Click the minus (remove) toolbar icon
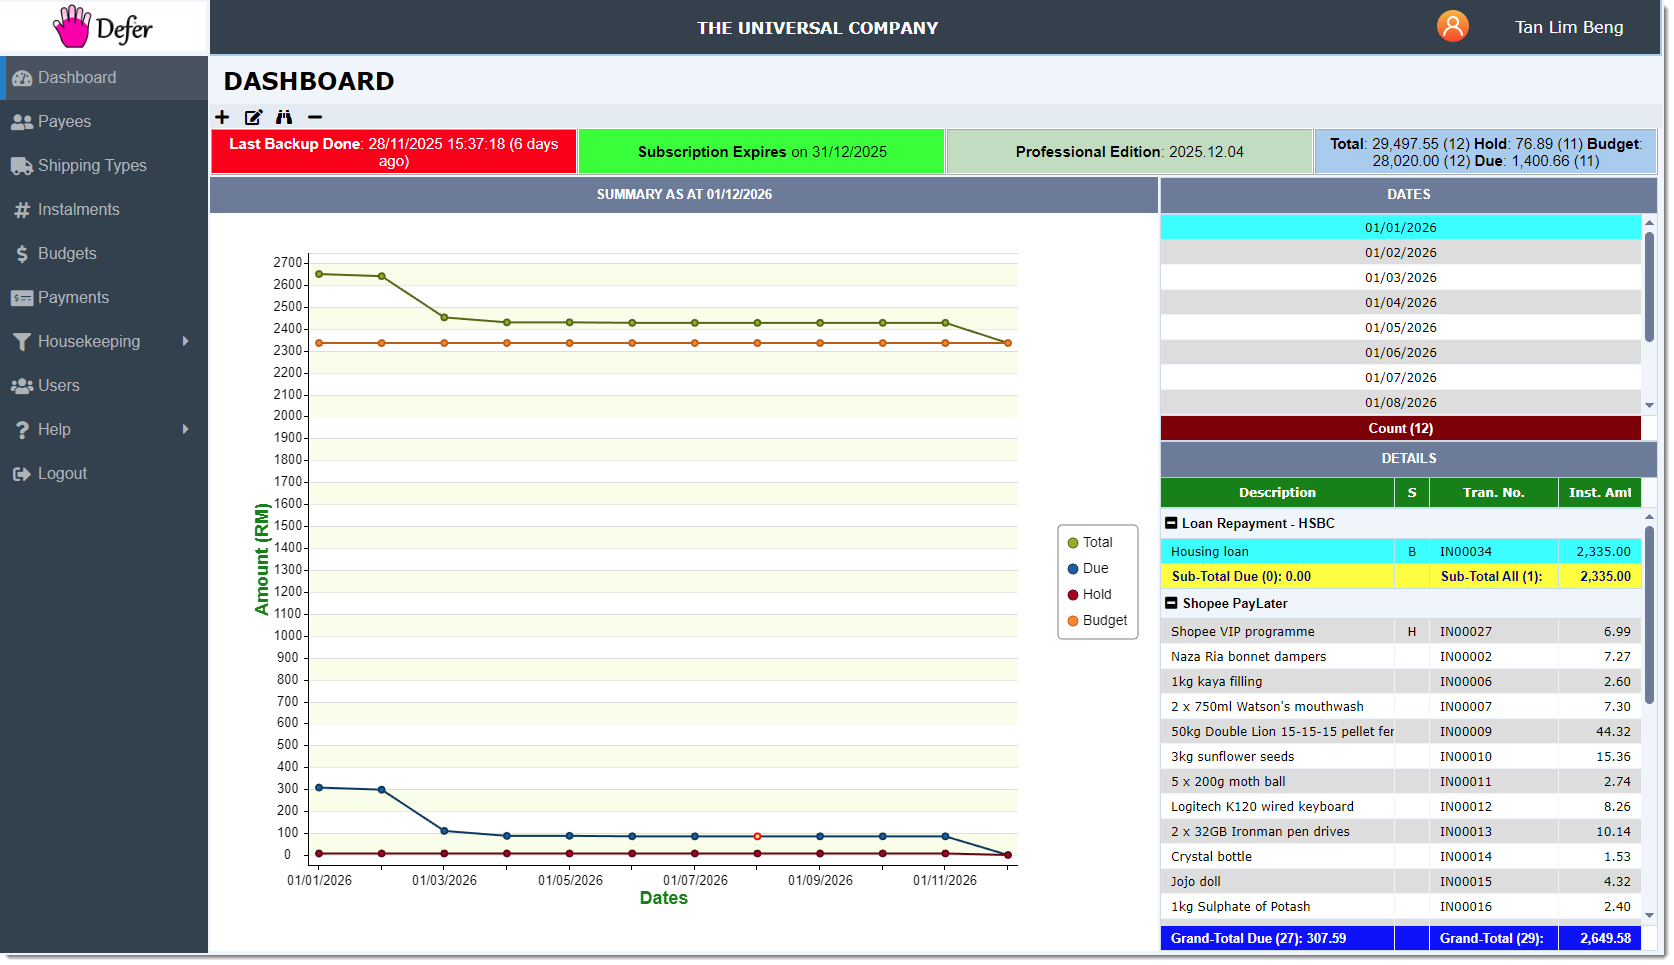 pyautogui.click(x=315, y=118)
